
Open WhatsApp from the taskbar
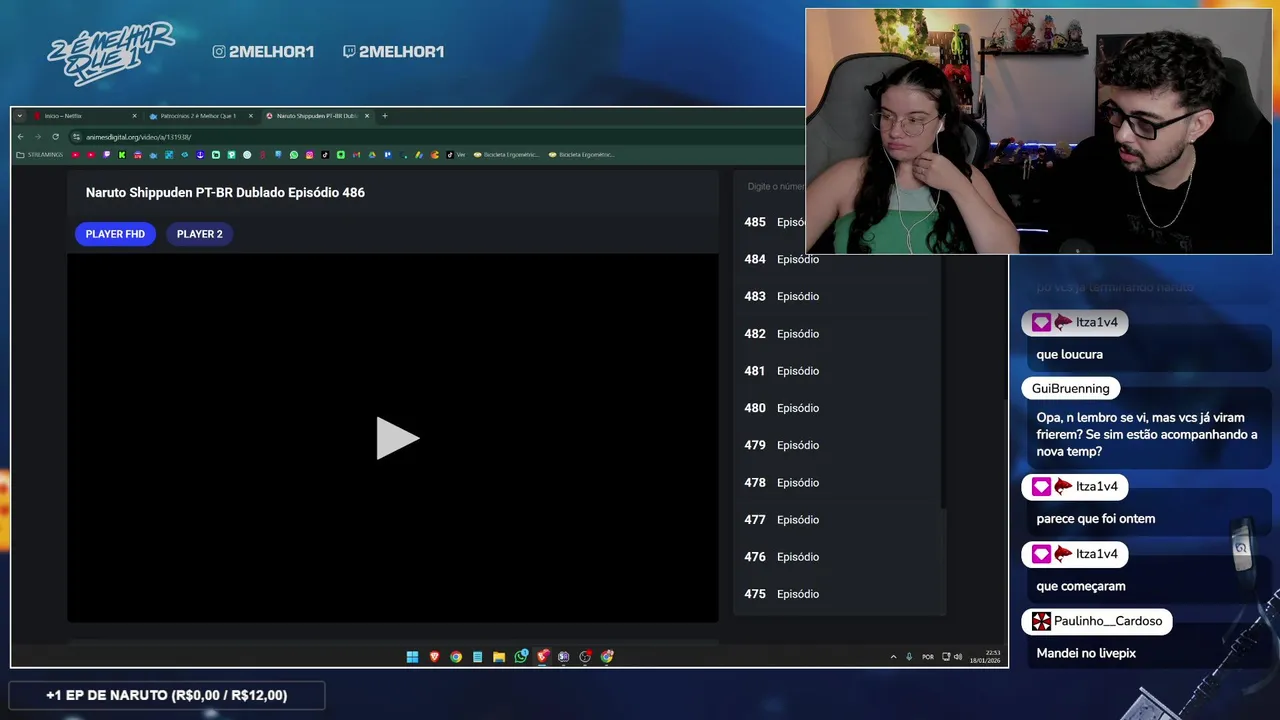tap(521, 657)
